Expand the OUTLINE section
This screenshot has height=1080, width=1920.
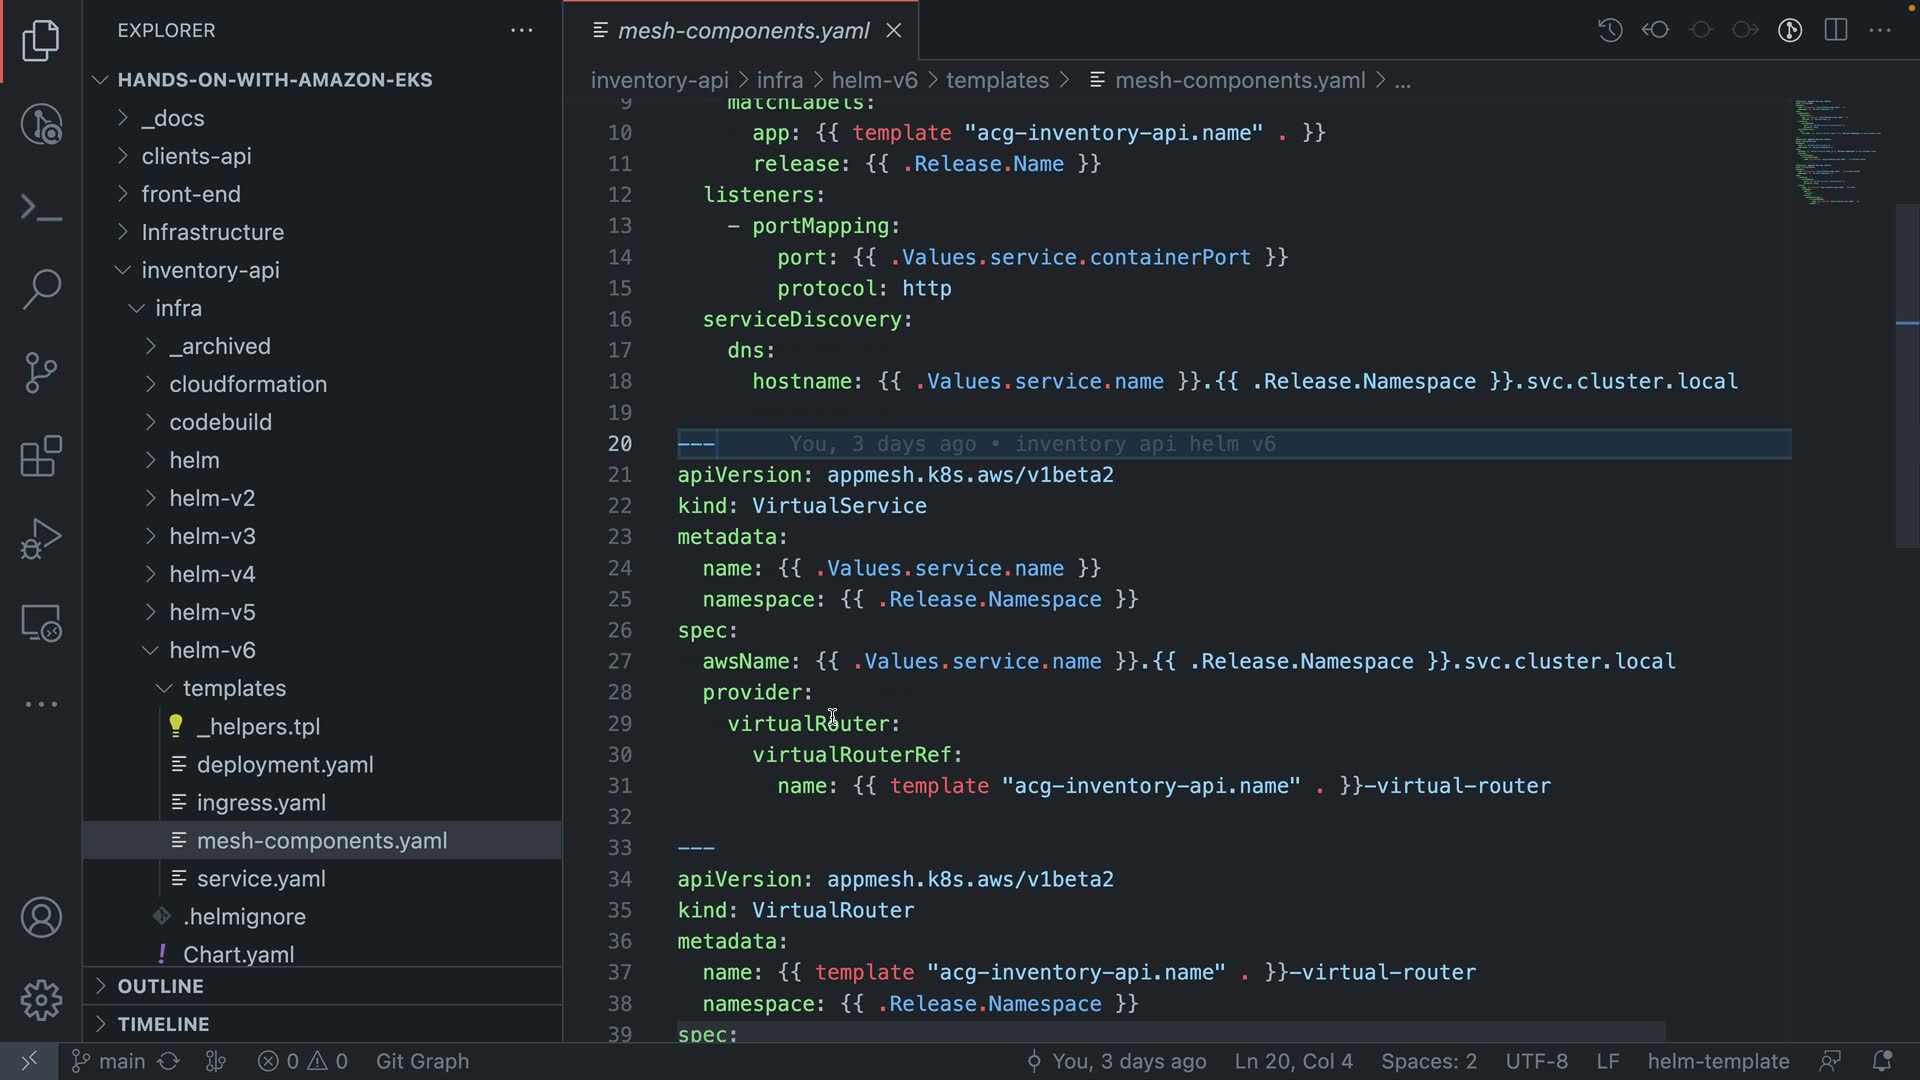[160, 986]
